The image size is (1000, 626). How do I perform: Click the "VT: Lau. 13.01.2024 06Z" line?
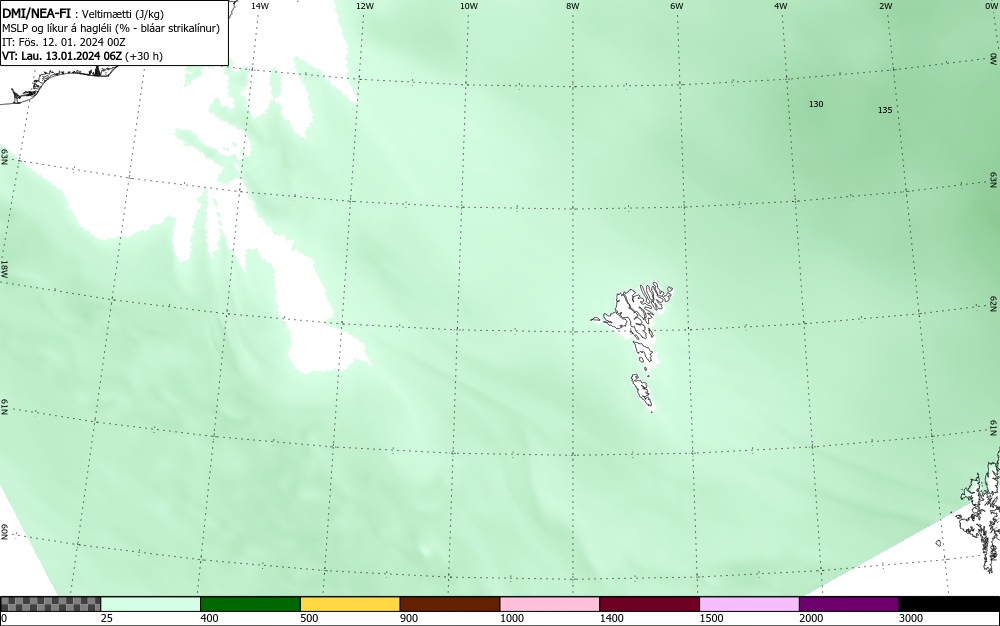click(x=62, y=56)
